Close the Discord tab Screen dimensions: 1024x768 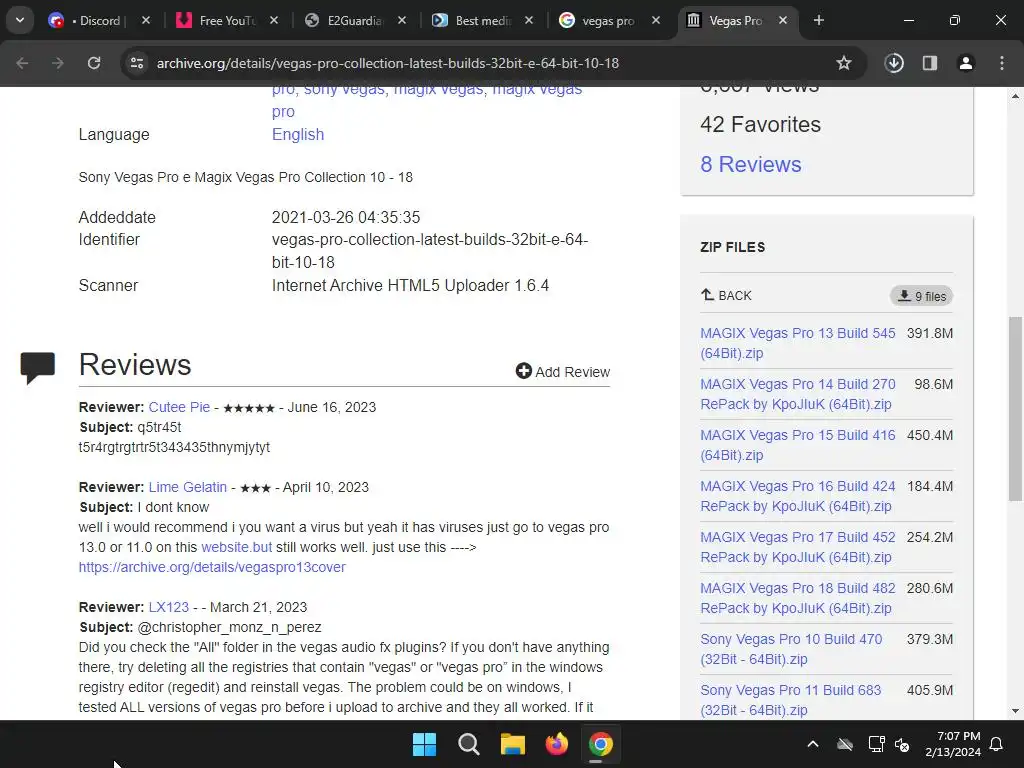pos(146,21)
